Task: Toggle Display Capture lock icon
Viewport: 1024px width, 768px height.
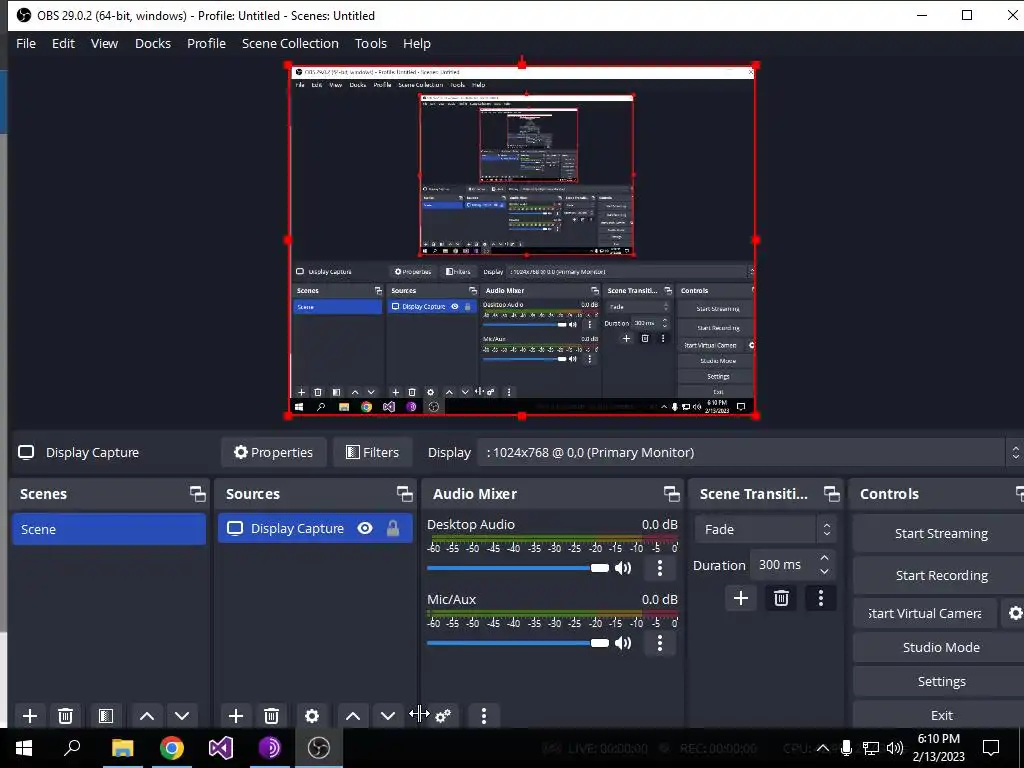Action: (x=392, y=528)
